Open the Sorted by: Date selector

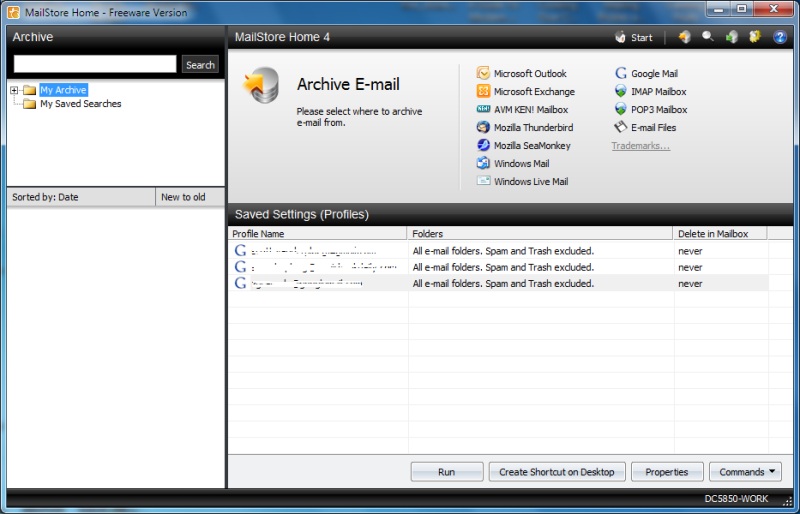81,197
